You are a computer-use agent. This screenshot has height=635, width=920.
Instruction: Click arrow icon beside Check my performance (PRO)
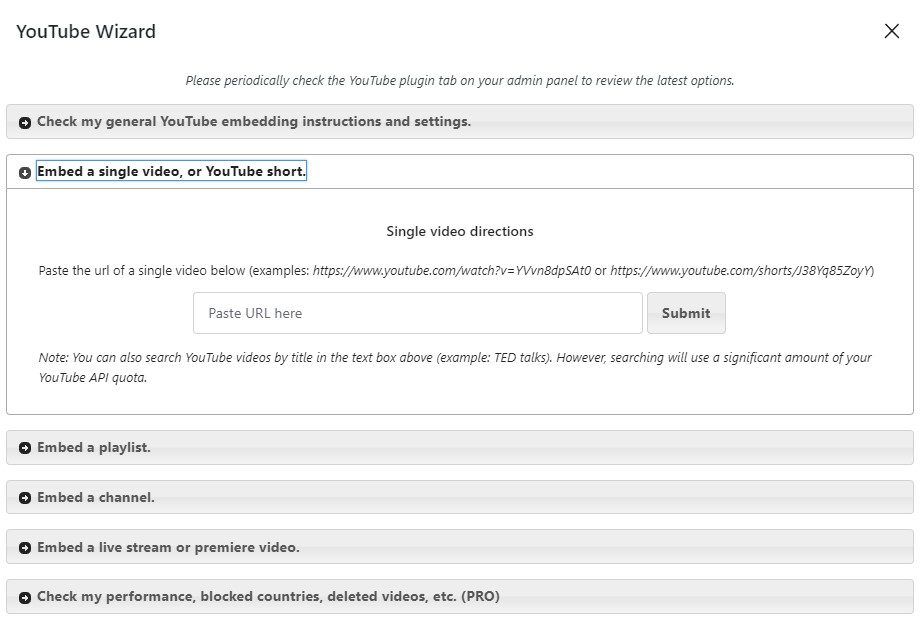[x=25, y=597]
